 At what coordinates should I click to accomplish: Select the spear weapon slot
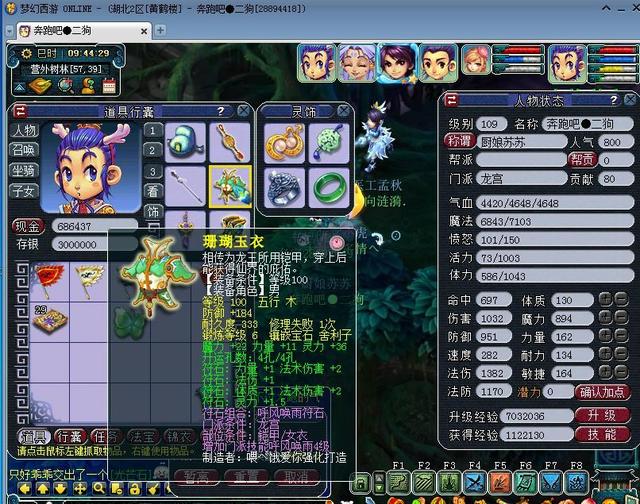185,187
